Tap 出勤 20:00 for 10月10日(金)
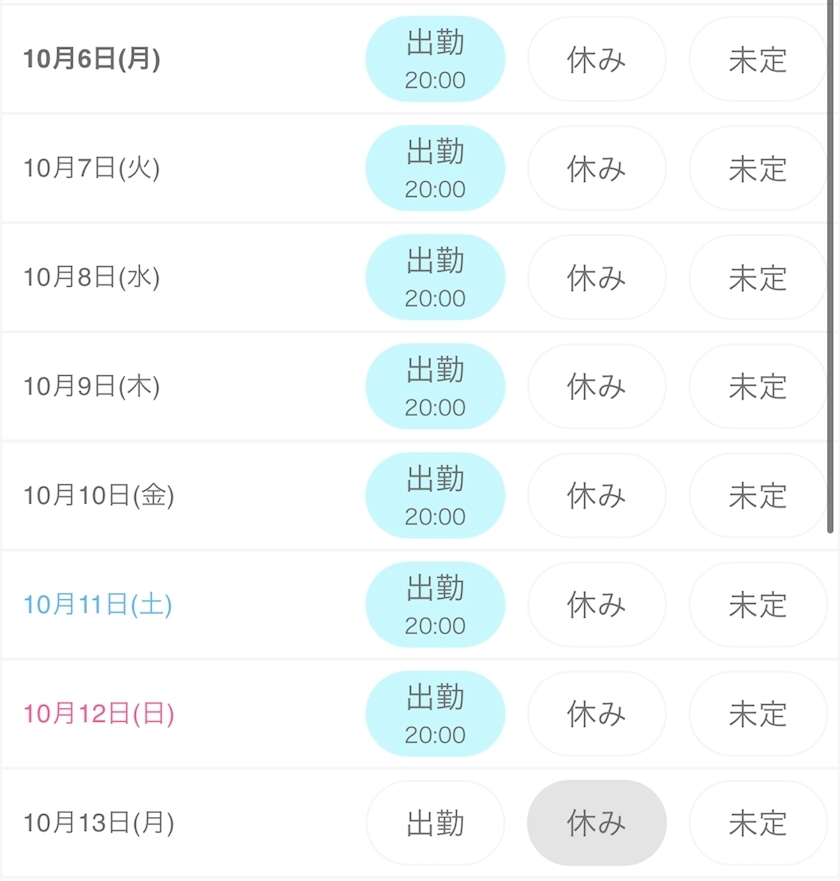The height and width of the screenshot is (881, 840). [x=435, y=495]
